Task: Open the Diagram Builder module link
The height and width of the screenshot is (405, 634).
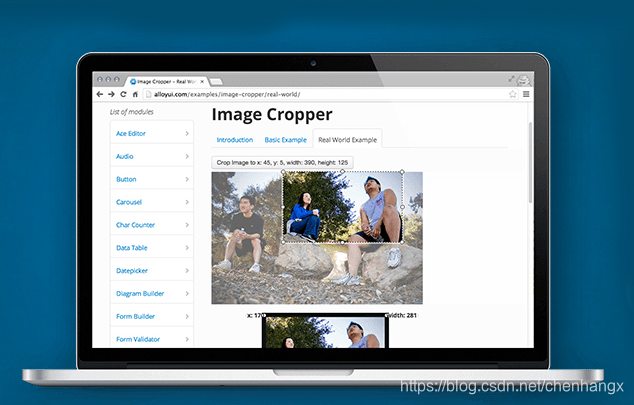Action: click(x=140, y=293)
